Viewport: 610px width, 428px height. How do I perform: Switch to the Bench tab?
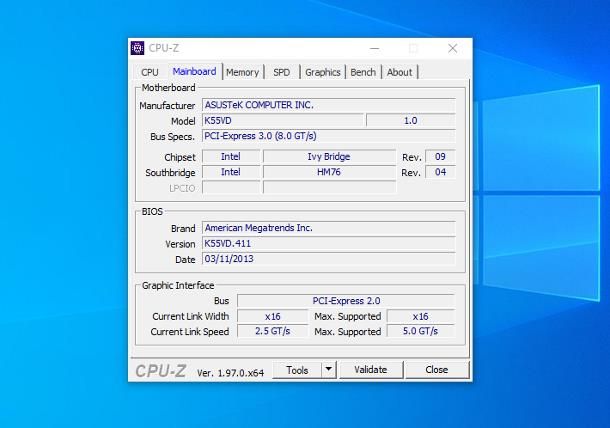coord(363,72)
